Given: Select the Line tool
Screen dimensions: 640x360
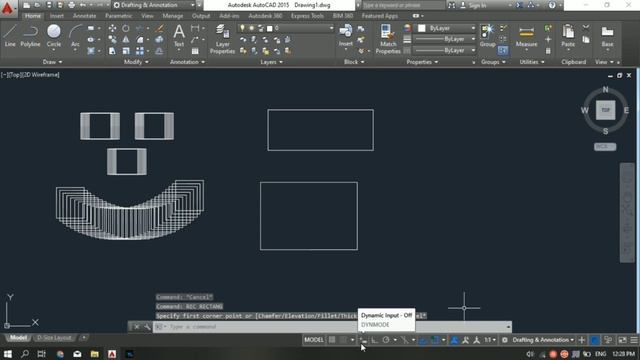Looking at the screenshot, I should click(10, 36).
